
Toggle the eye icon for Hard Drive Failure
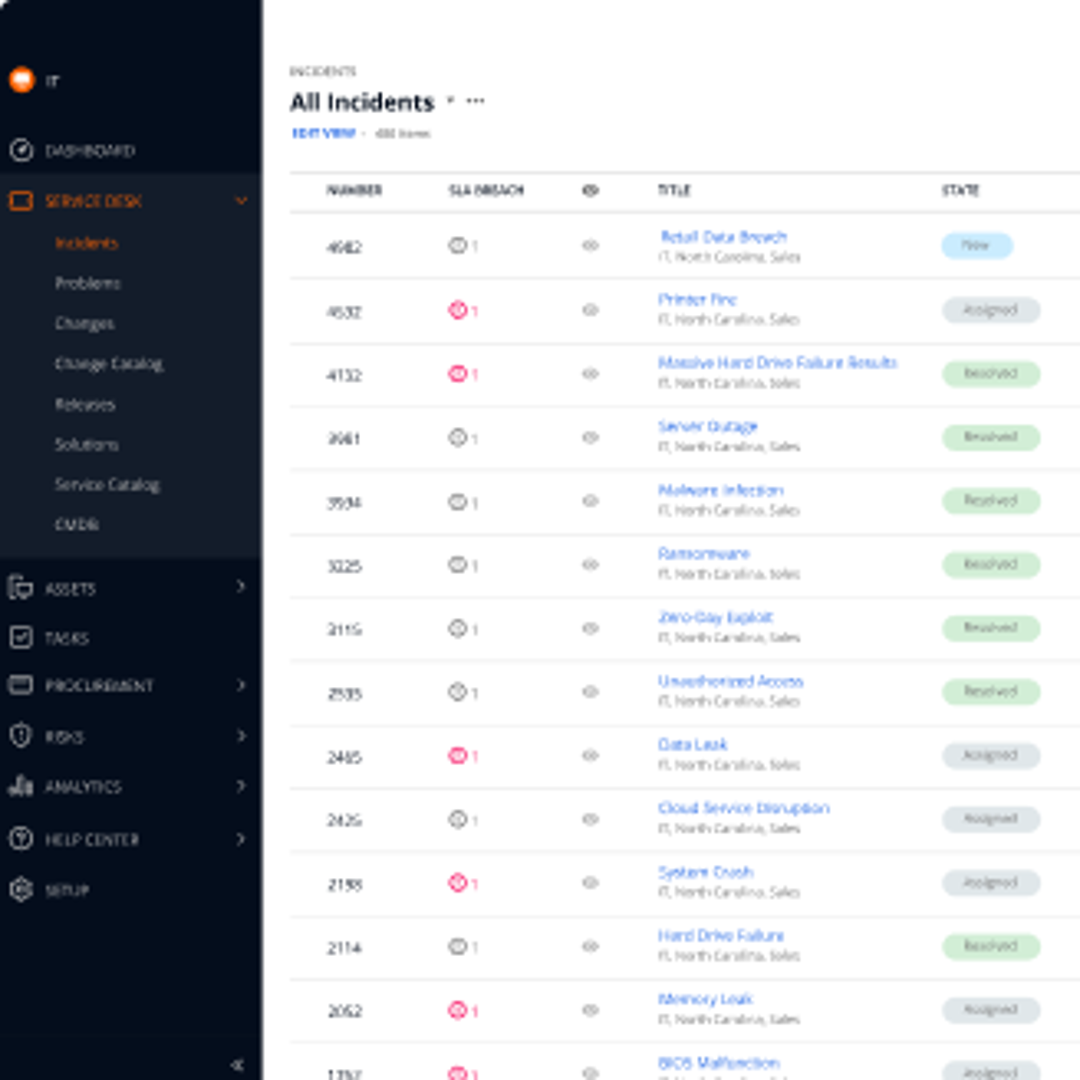coord(590,946)
